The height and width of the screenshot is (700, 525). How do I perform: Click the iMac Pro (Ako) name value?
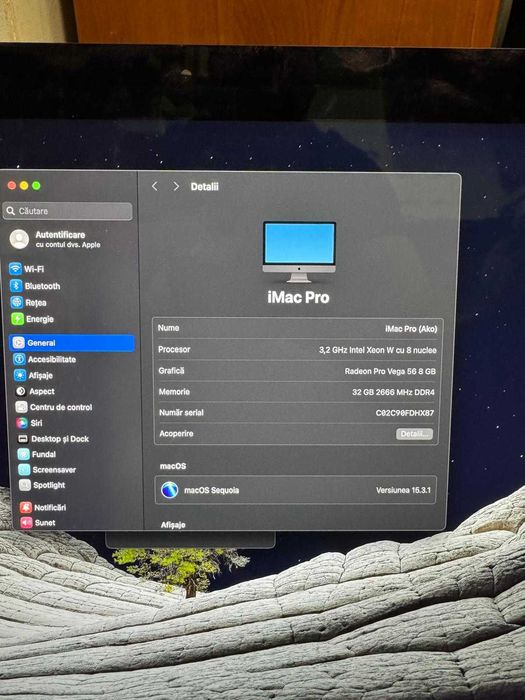tap(411, 329)
